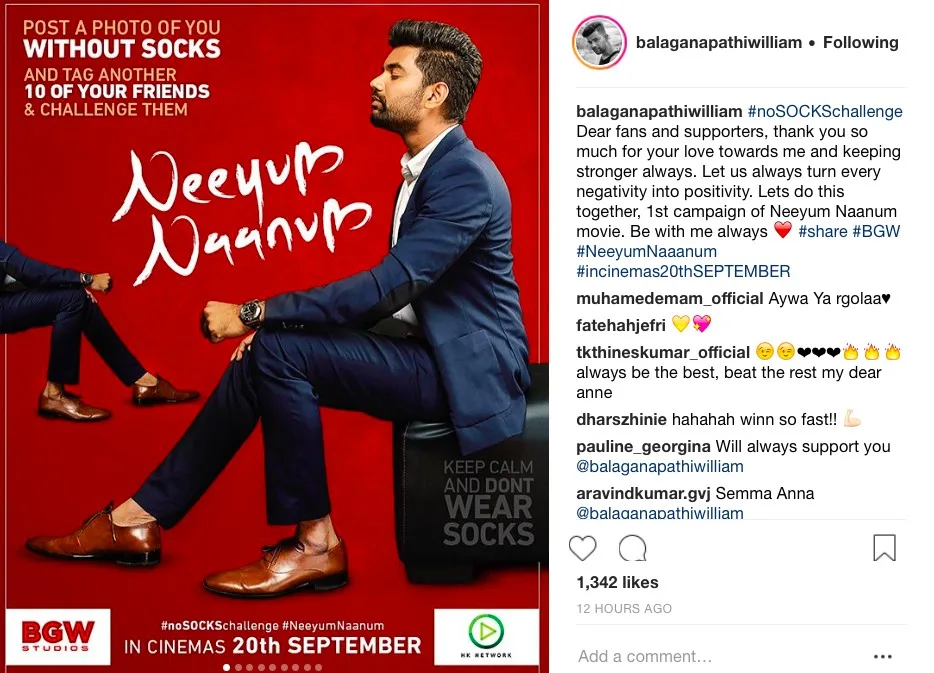Open the comment speech bubble icon

pyautogui.click(x=632, y=548)
